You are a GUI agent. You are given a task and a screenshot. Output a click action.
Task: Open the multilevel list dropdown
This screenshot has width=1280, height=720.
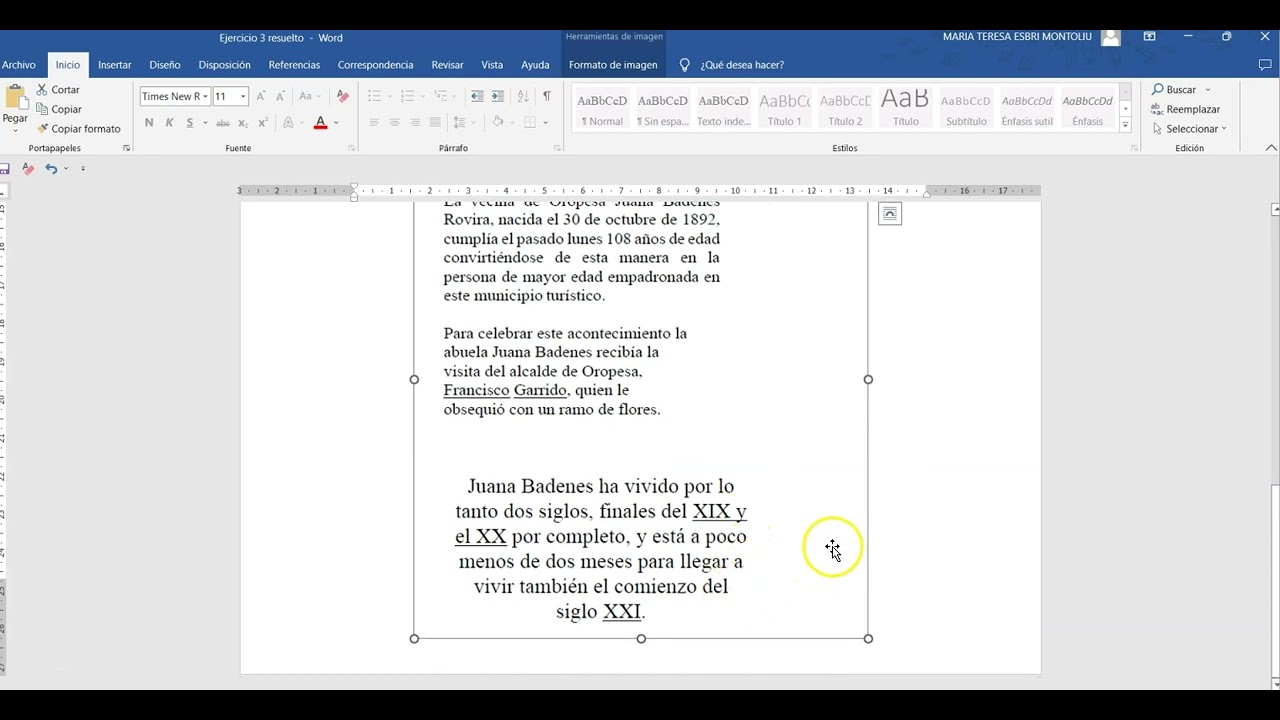tap(453, 97)
